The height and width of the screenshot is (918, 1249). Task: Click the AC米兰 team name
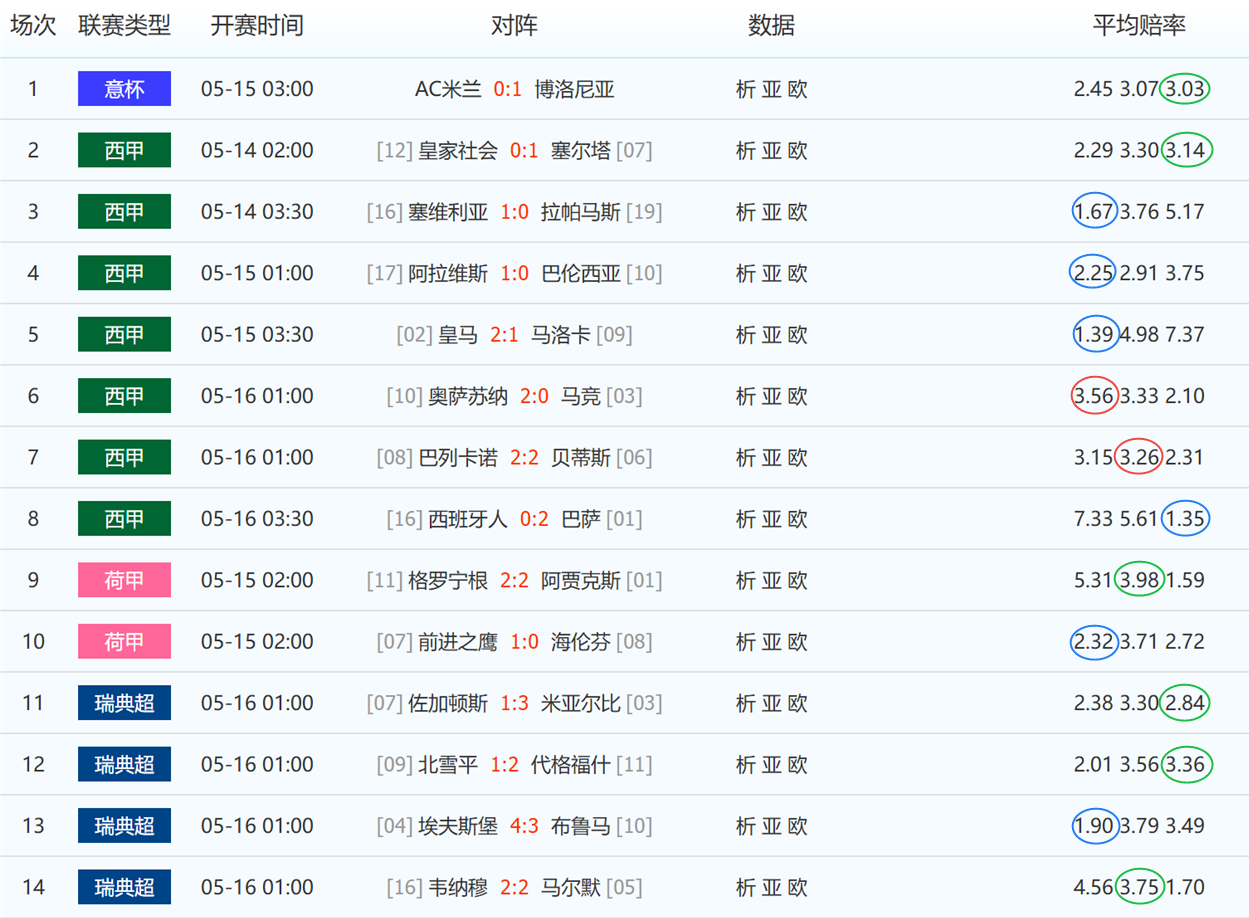[x=448, y=89]
